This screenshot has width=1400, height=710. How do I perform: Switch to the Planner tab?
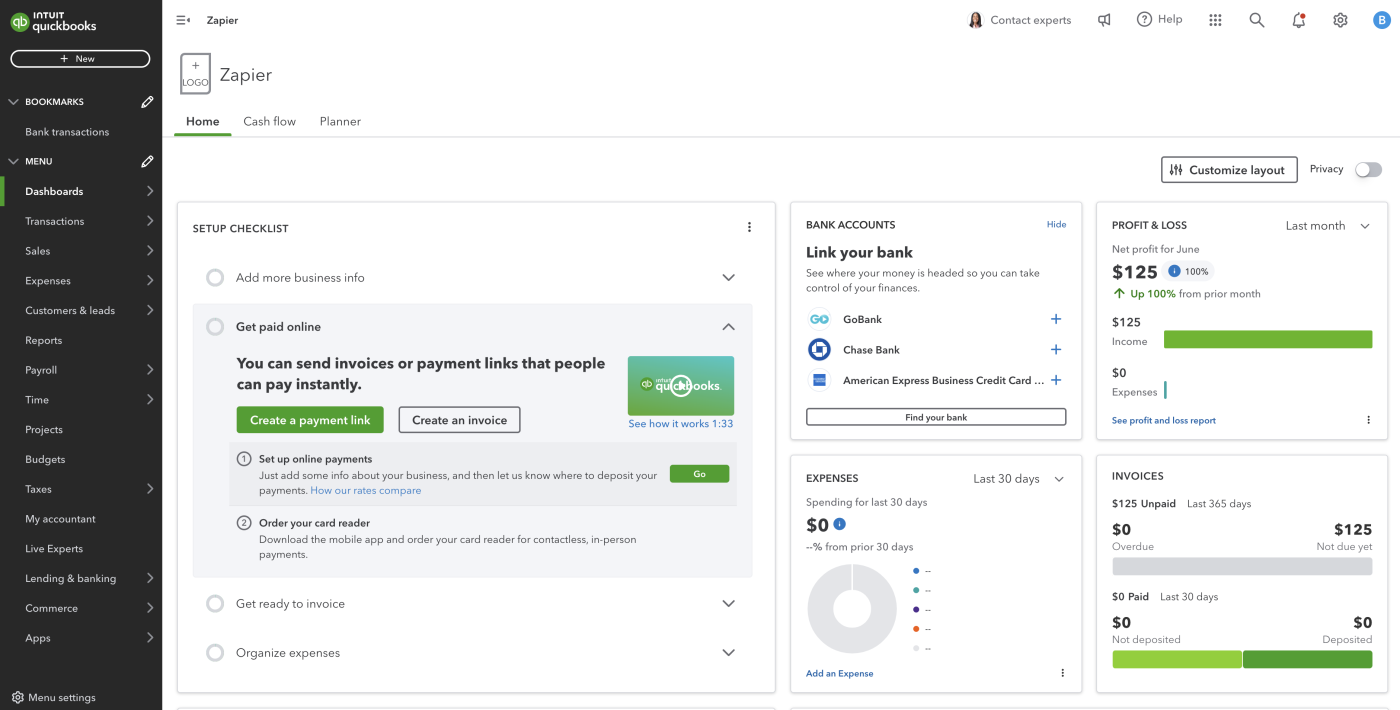(x=340, y=121)
